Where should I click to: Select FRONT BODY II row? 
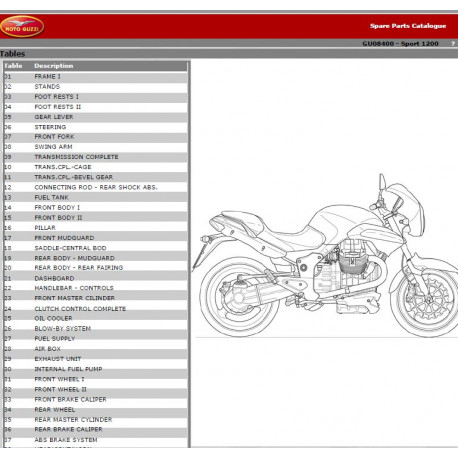[x=96, y=218]
